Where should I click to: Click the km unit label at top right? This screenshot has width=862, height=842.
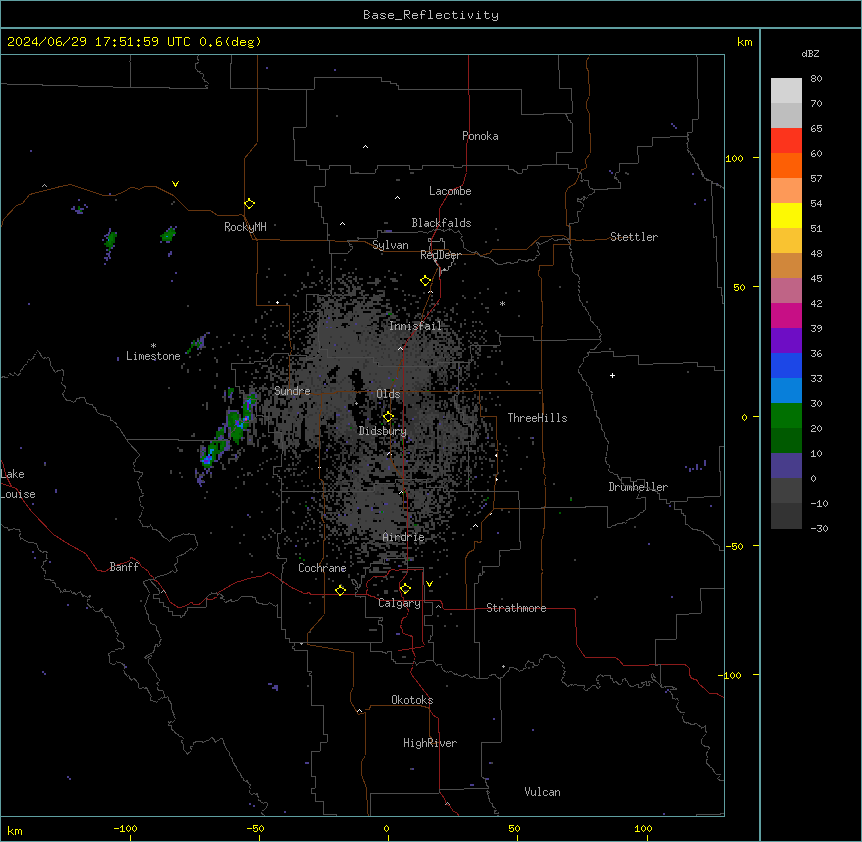coord(744,42)
